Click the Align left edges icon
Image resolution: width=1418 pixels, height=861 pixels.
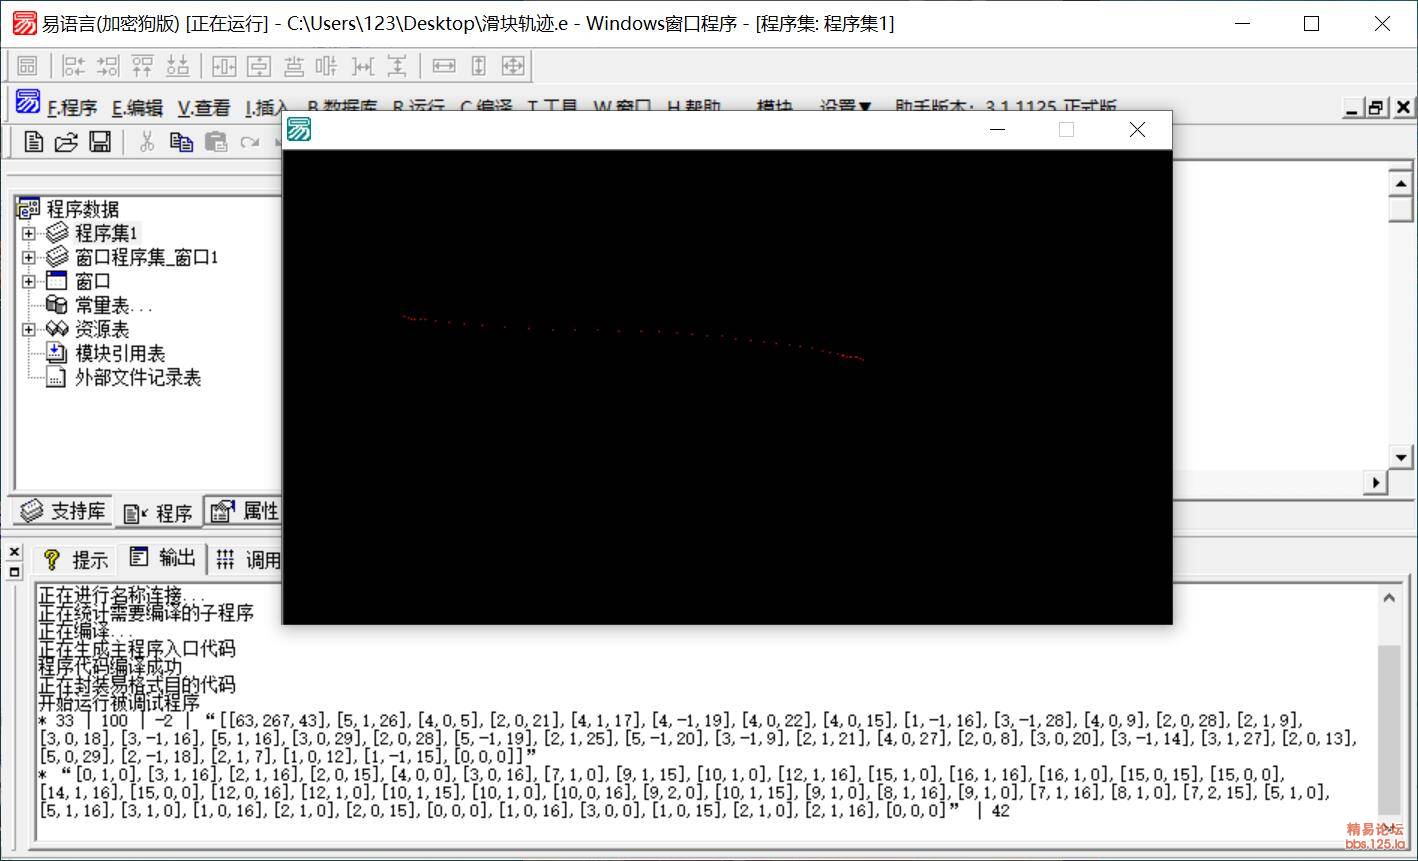coord(74,66)
